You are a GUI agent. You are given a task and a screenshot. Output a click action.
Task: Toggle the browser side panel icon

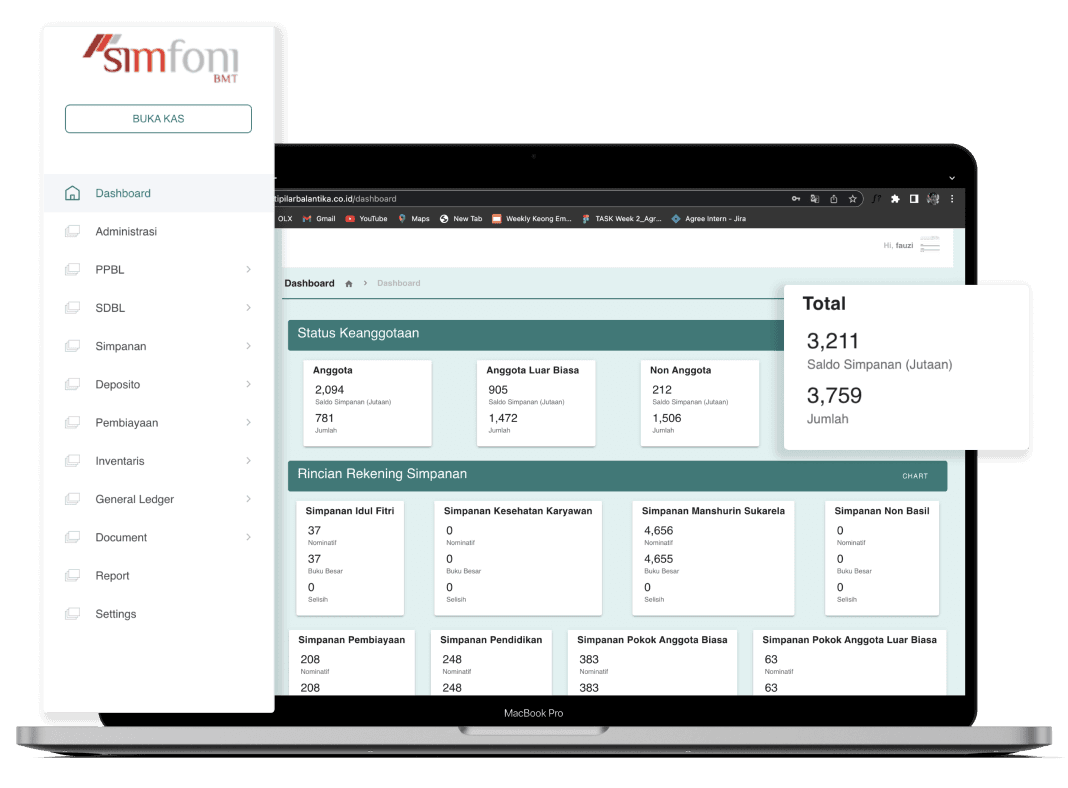pos(914,199)
